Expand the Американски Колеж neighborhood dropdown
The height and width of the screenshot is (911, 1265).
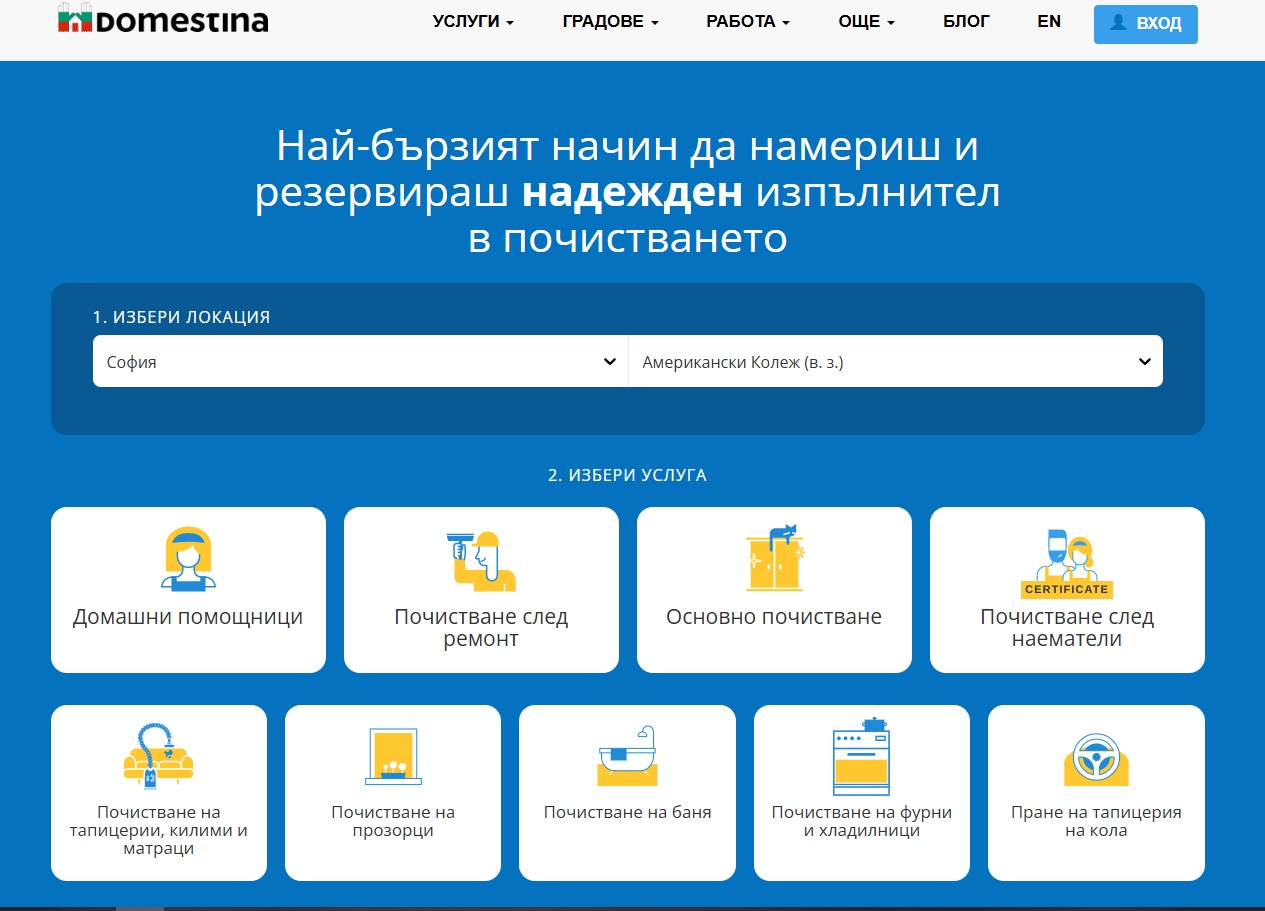(895, 362)
